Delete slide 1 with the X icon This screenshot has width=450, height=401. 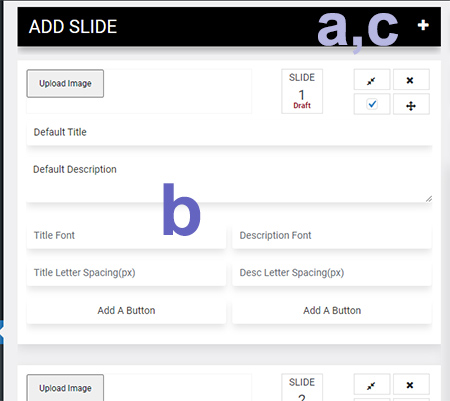(x=411, y=80)
